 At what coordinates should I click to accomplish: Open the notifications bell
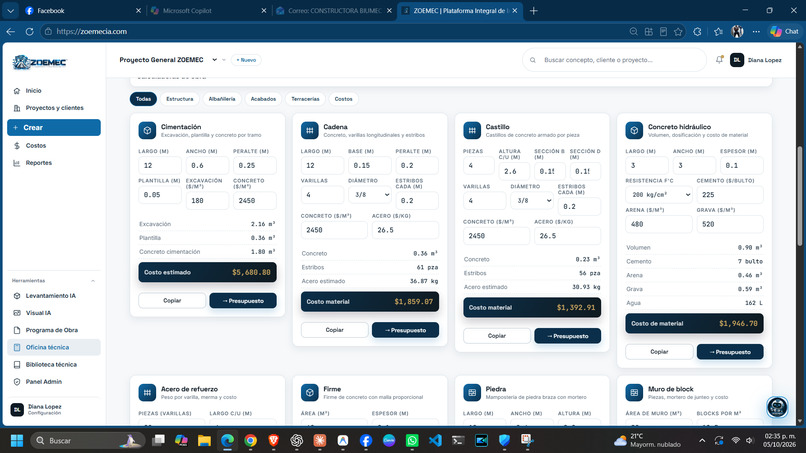click(x=719, y=60)
